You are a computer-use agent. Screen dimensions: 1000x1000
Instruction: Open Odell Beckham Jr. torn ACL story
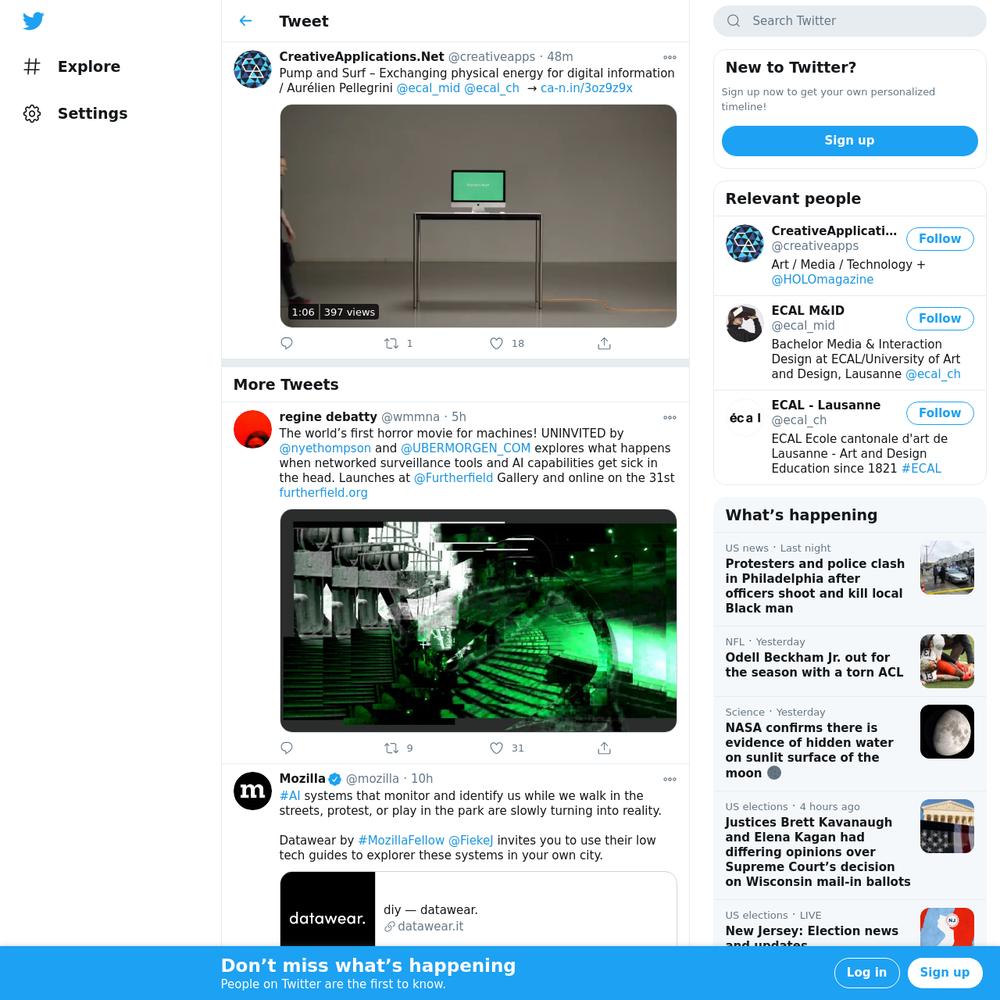[x=849, y=661]
